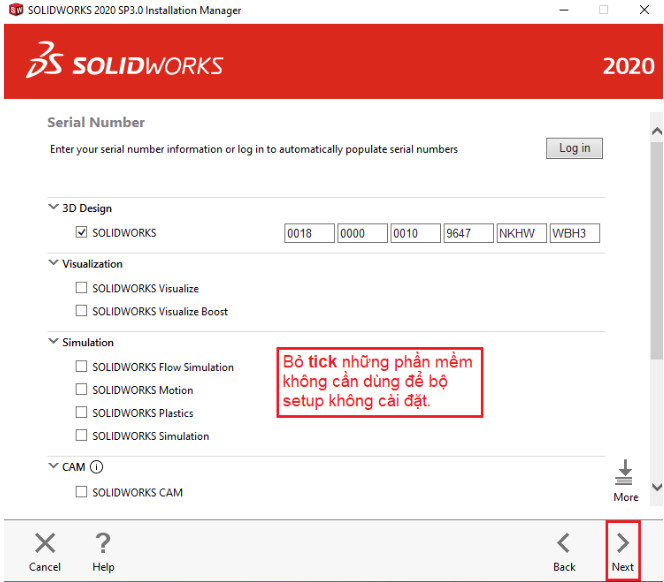Click the More download icon
This screenshot has width=664, height=582.
625,473
